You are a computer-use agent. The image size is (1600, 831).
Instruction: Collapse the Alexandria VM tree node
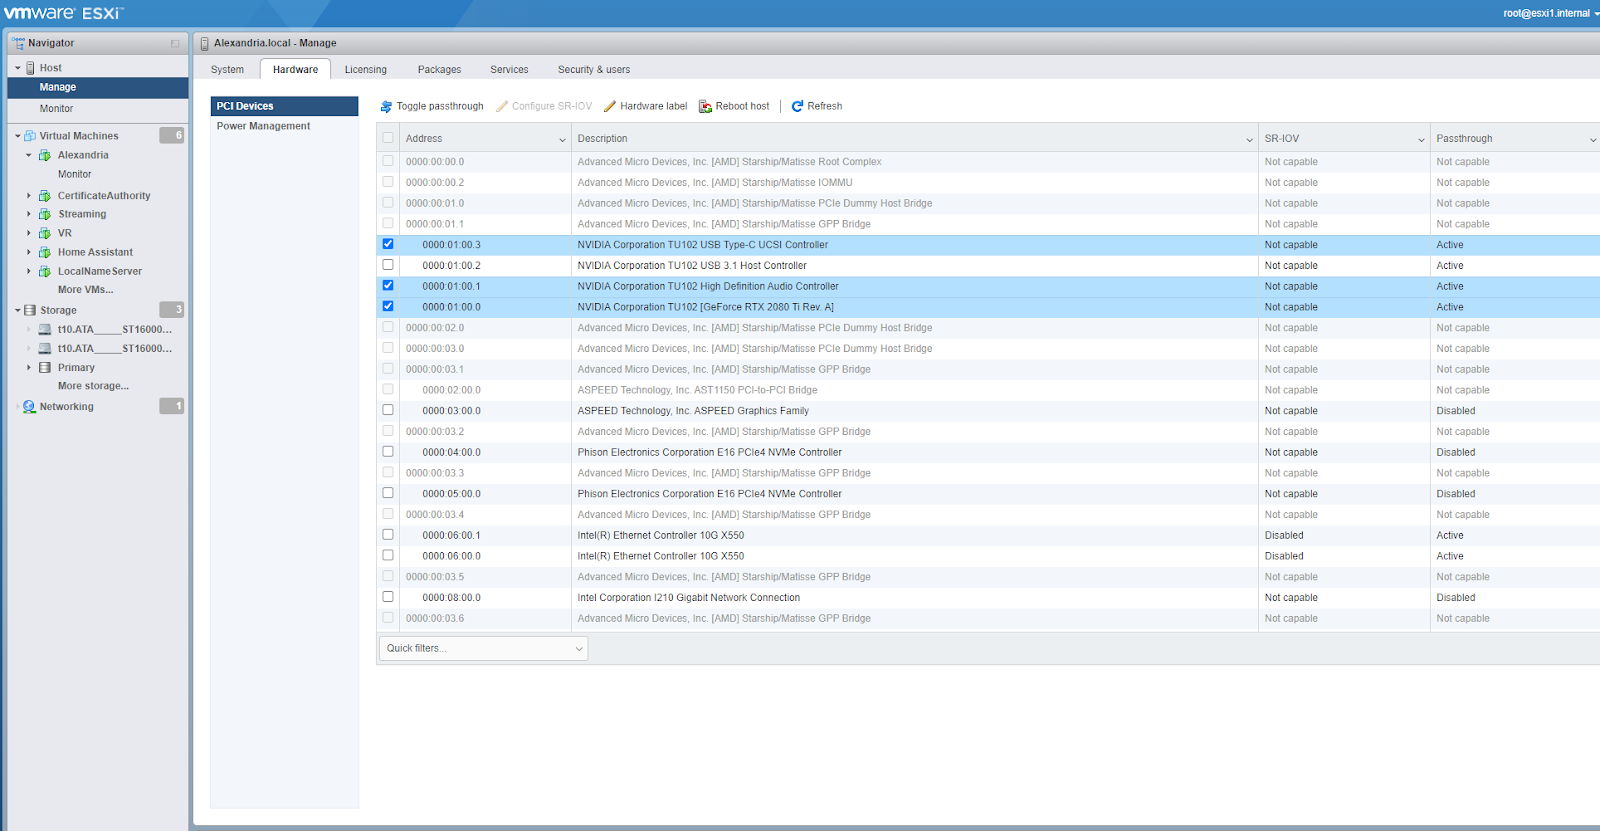29,155
